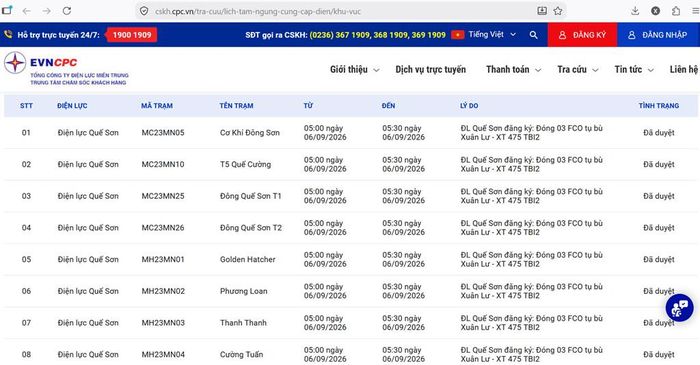Viewport: 700px width, 365px height.
Task: Open Dịch vụ trực tuyến menu item
Action: coord(430,70)
